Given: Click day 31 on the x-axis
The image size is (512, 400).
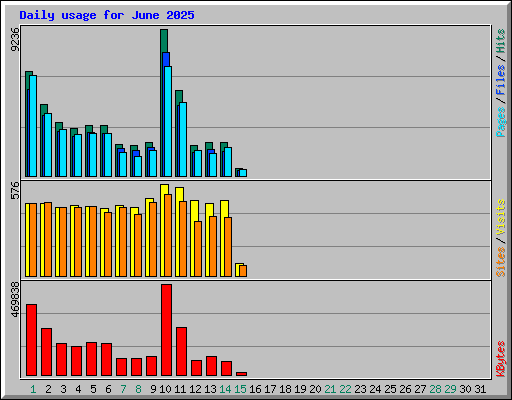Looking at the screenshot, I should [480, 389].
